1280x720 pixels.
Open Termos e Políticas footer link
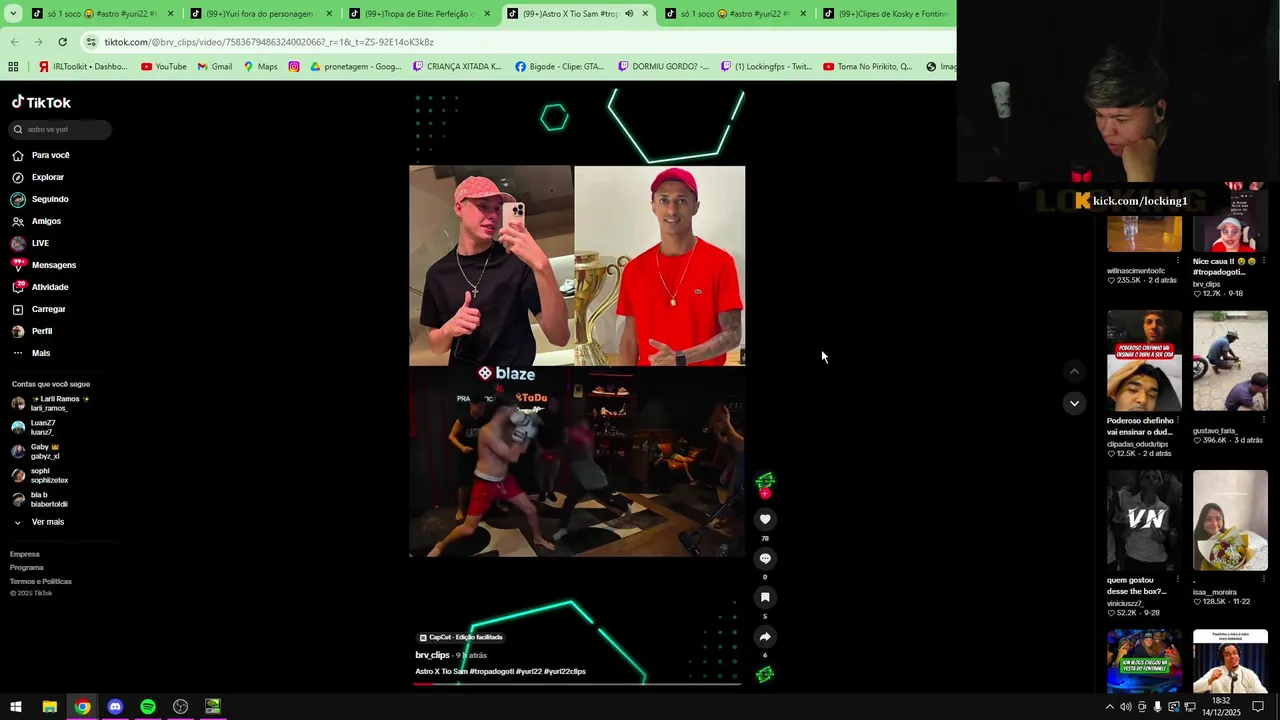tap(41, 581)
